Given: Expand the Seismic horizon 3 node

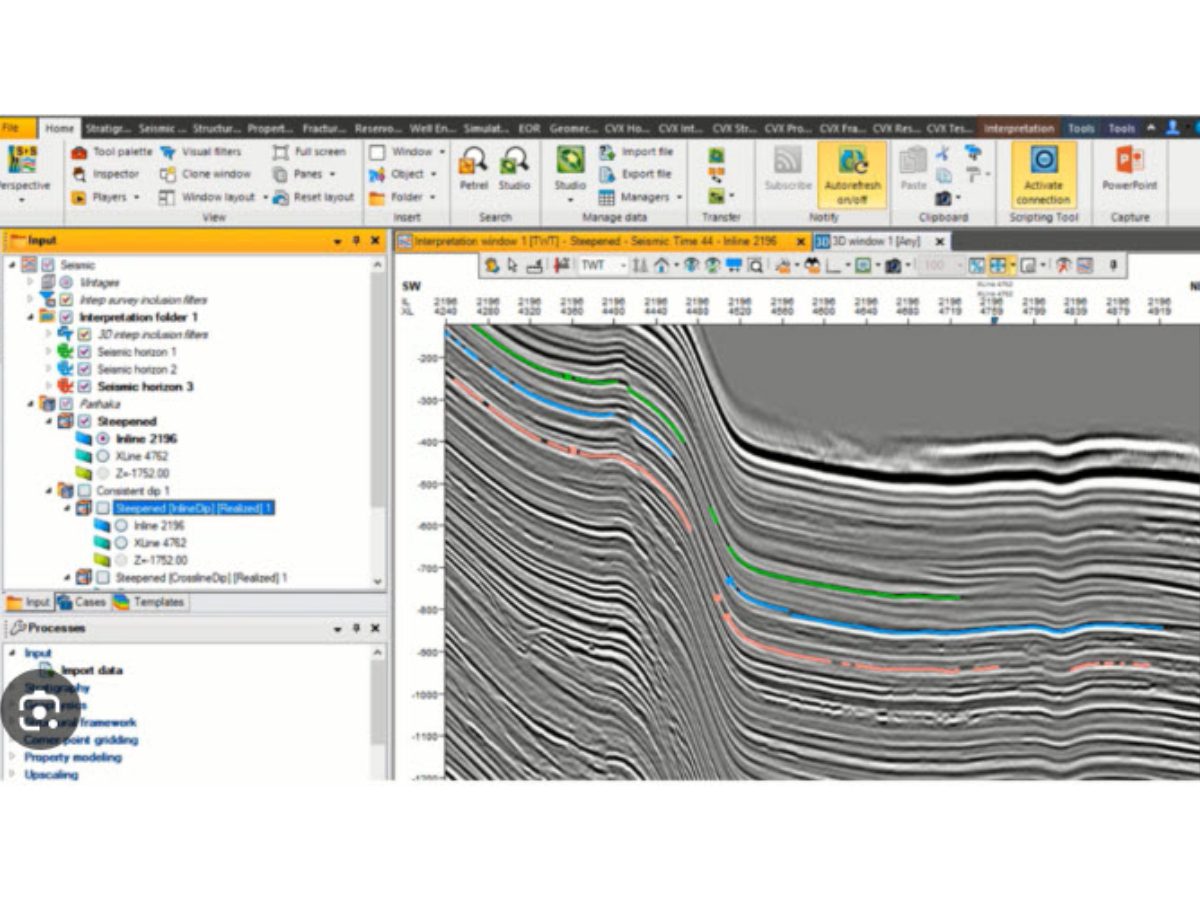Looking at the screenshot, I should [x=48, y=386].
